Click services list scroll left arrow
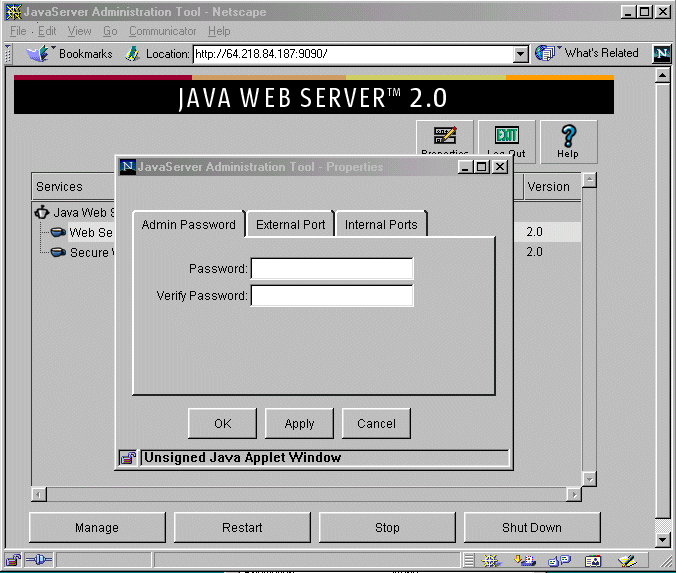 pos(39,495)
